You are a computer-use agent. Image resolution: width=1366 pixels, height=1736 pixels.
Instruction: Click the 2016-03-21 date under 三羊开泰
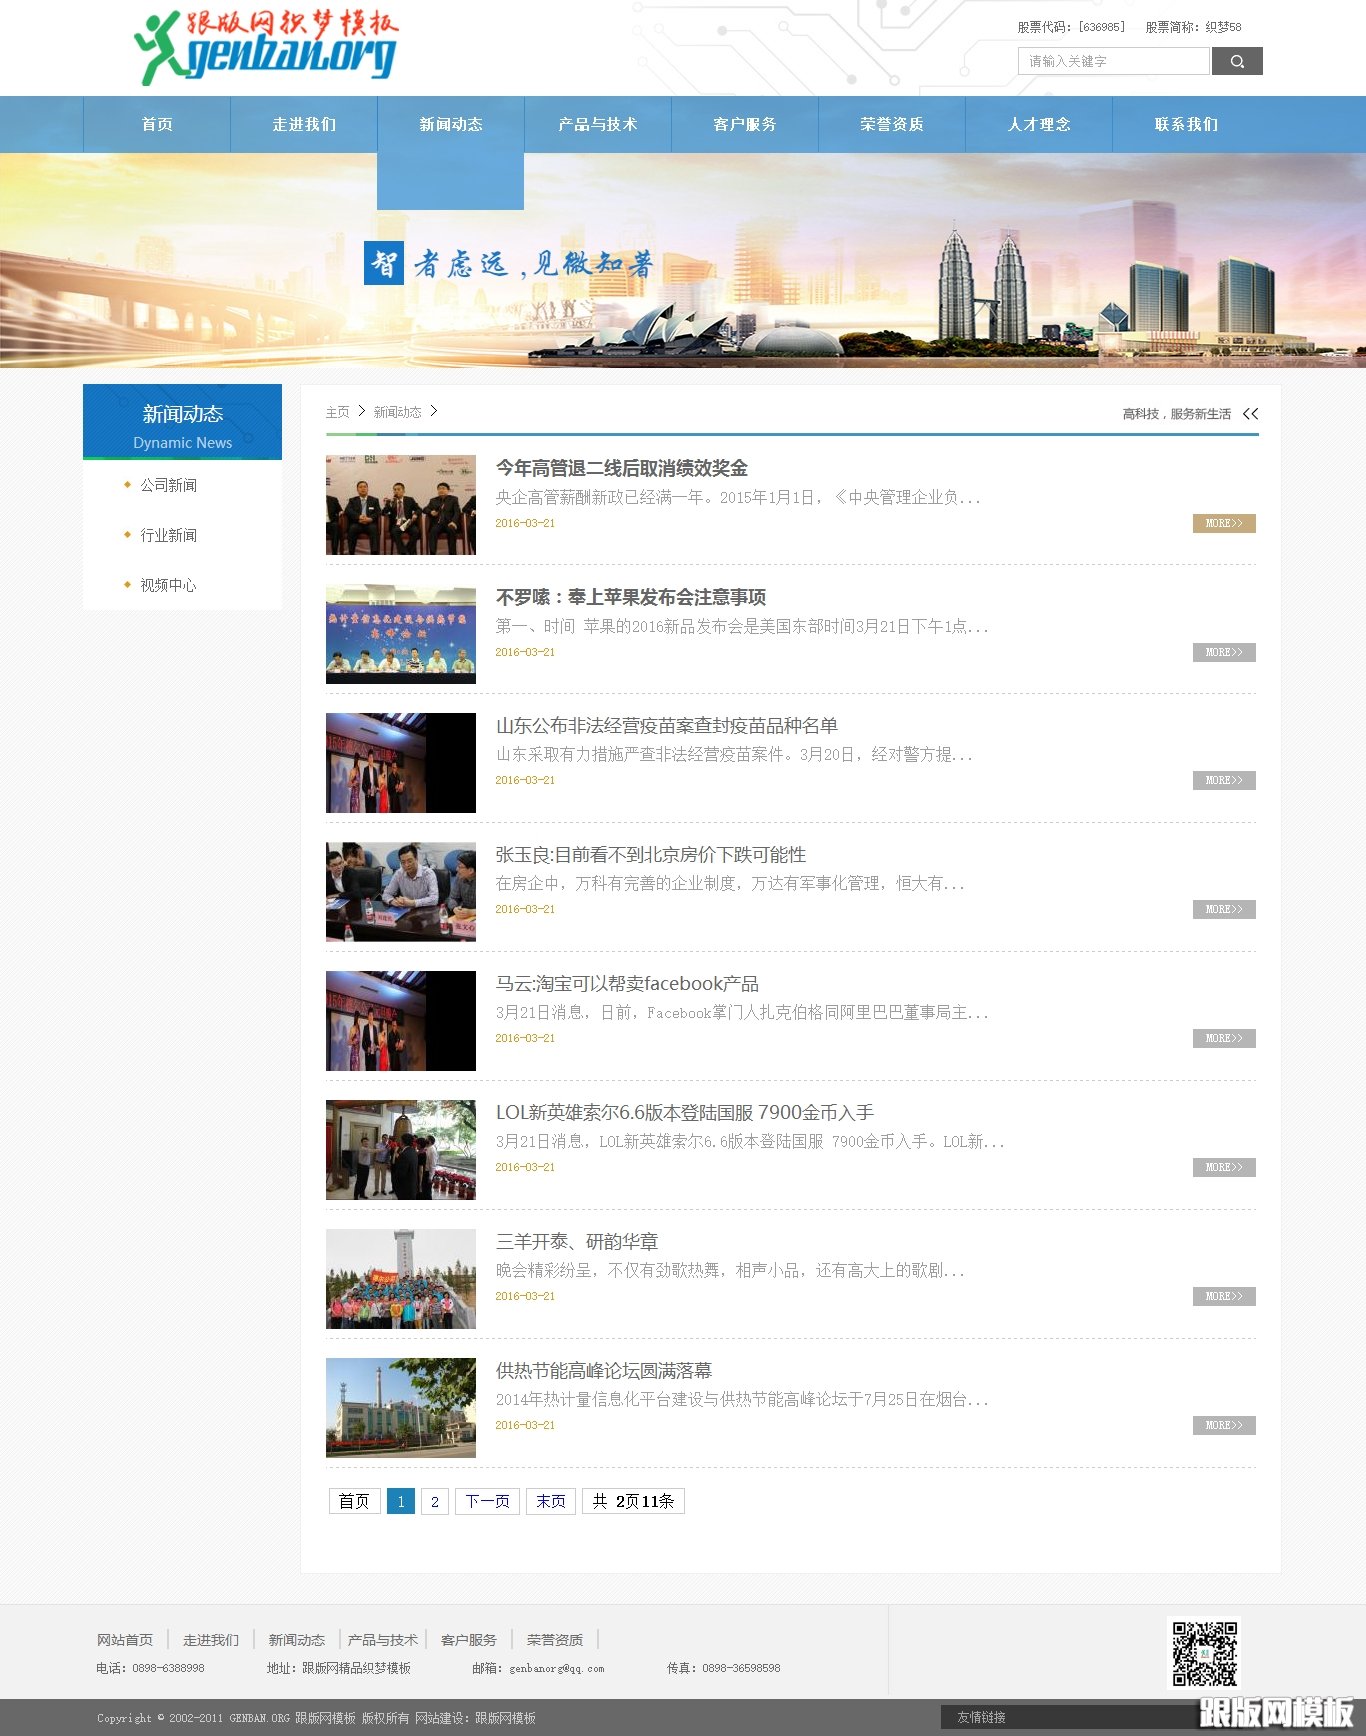525,1296
